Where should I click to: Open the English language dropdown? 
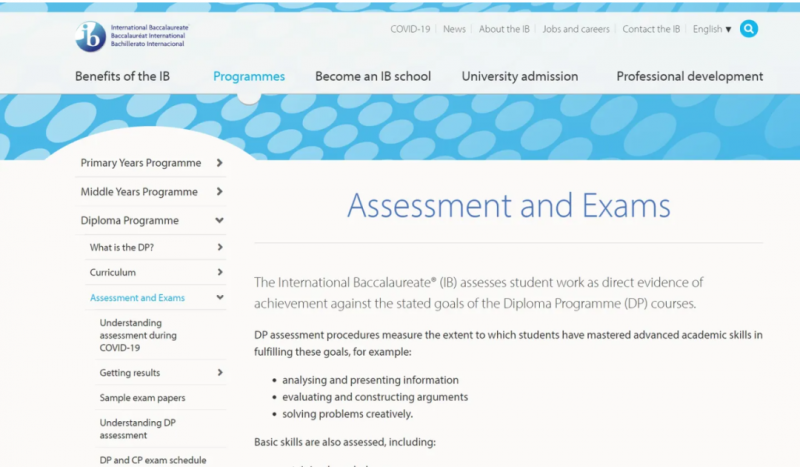[712, 29]
